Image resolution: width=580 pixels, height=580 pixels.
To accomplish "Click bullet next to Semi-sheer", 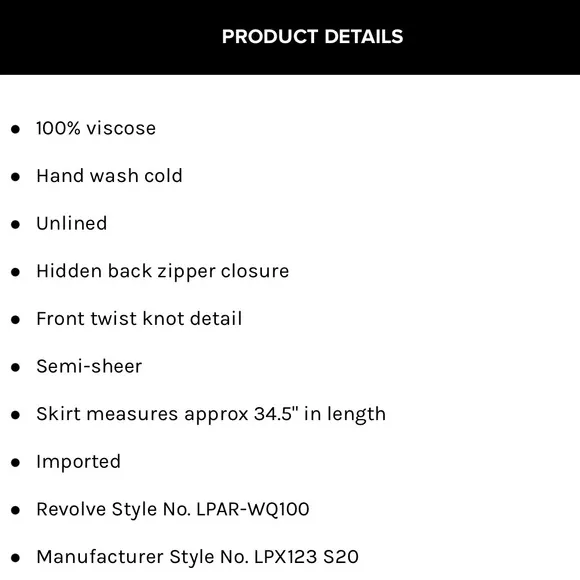I will click(15, 367).
